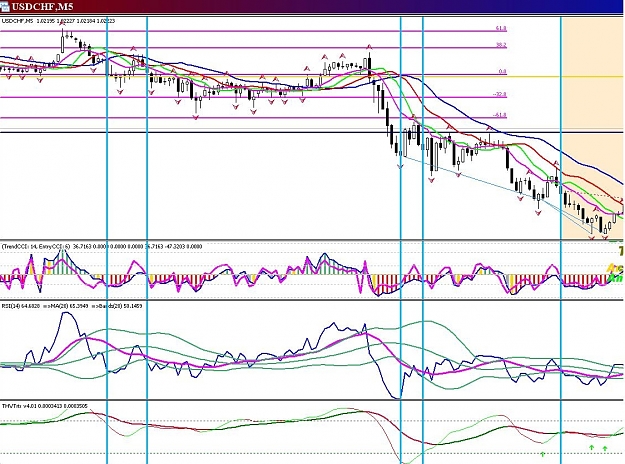Click the leftmost green up arrow in THVTrix panel
Viewport: 625px width, 464px height.
(x=542, y=454)
